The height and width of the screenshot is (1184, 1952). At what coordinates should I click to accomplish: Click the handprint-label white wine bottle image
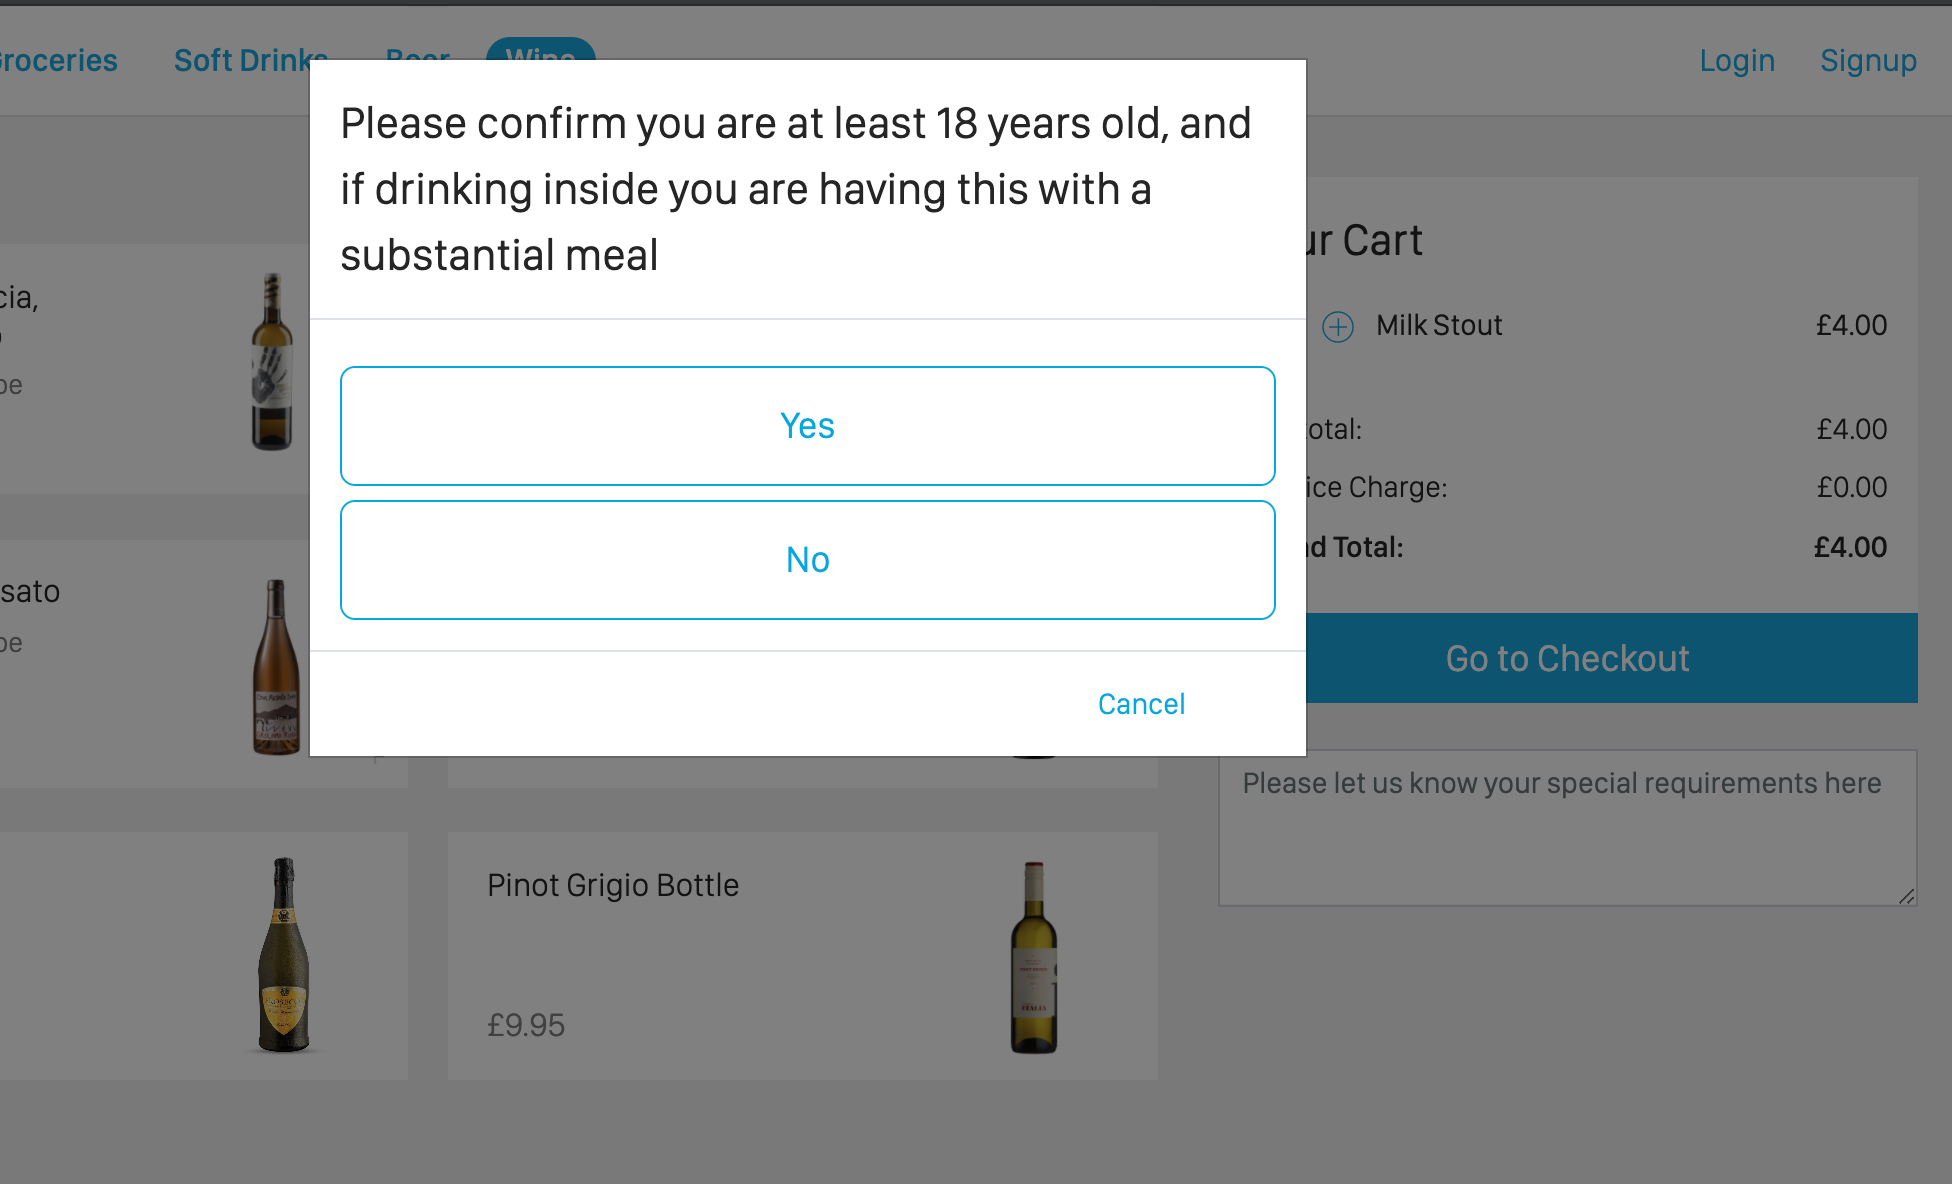click(271, 362)
